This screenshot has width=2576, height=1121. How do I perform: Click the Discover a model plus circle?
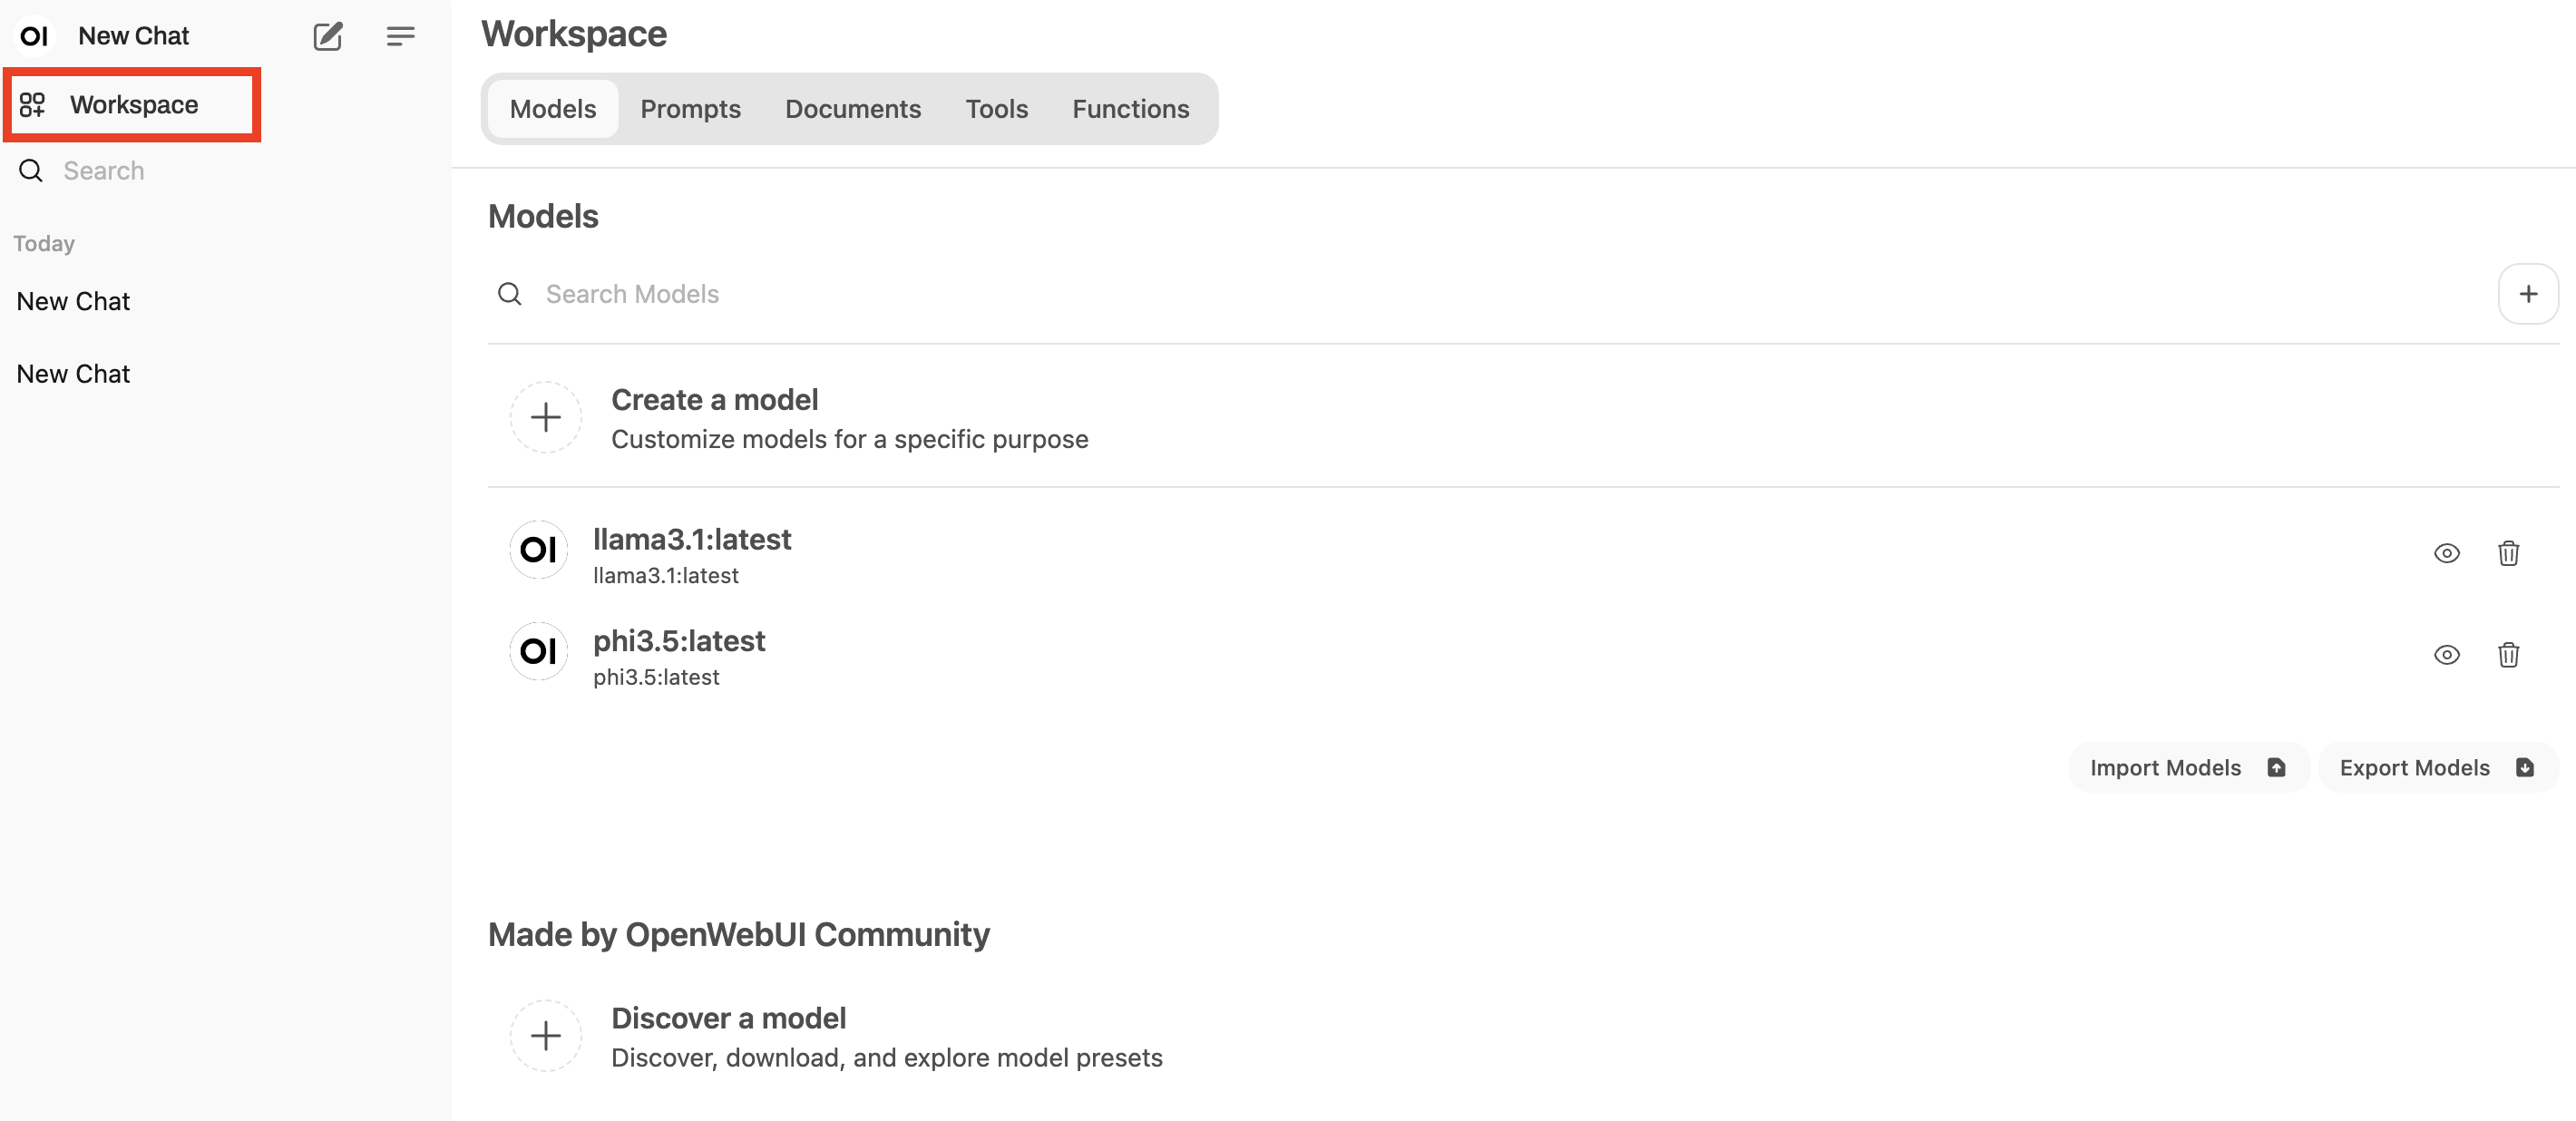point(545,1035)
